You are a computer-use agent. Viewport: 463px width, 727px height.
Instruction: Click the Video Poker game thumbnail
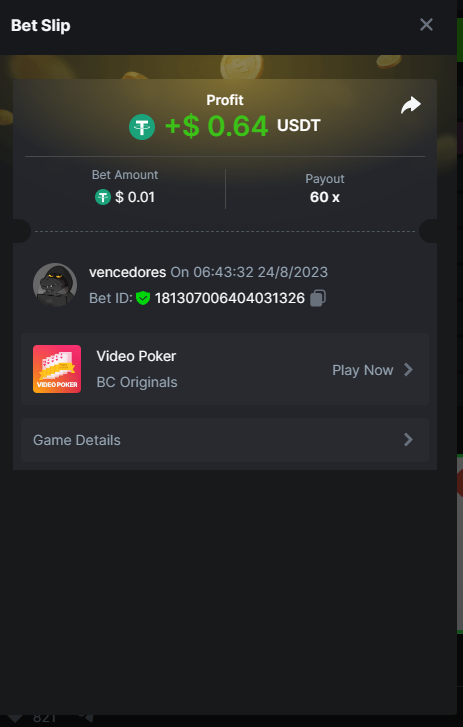click(57, 369)
